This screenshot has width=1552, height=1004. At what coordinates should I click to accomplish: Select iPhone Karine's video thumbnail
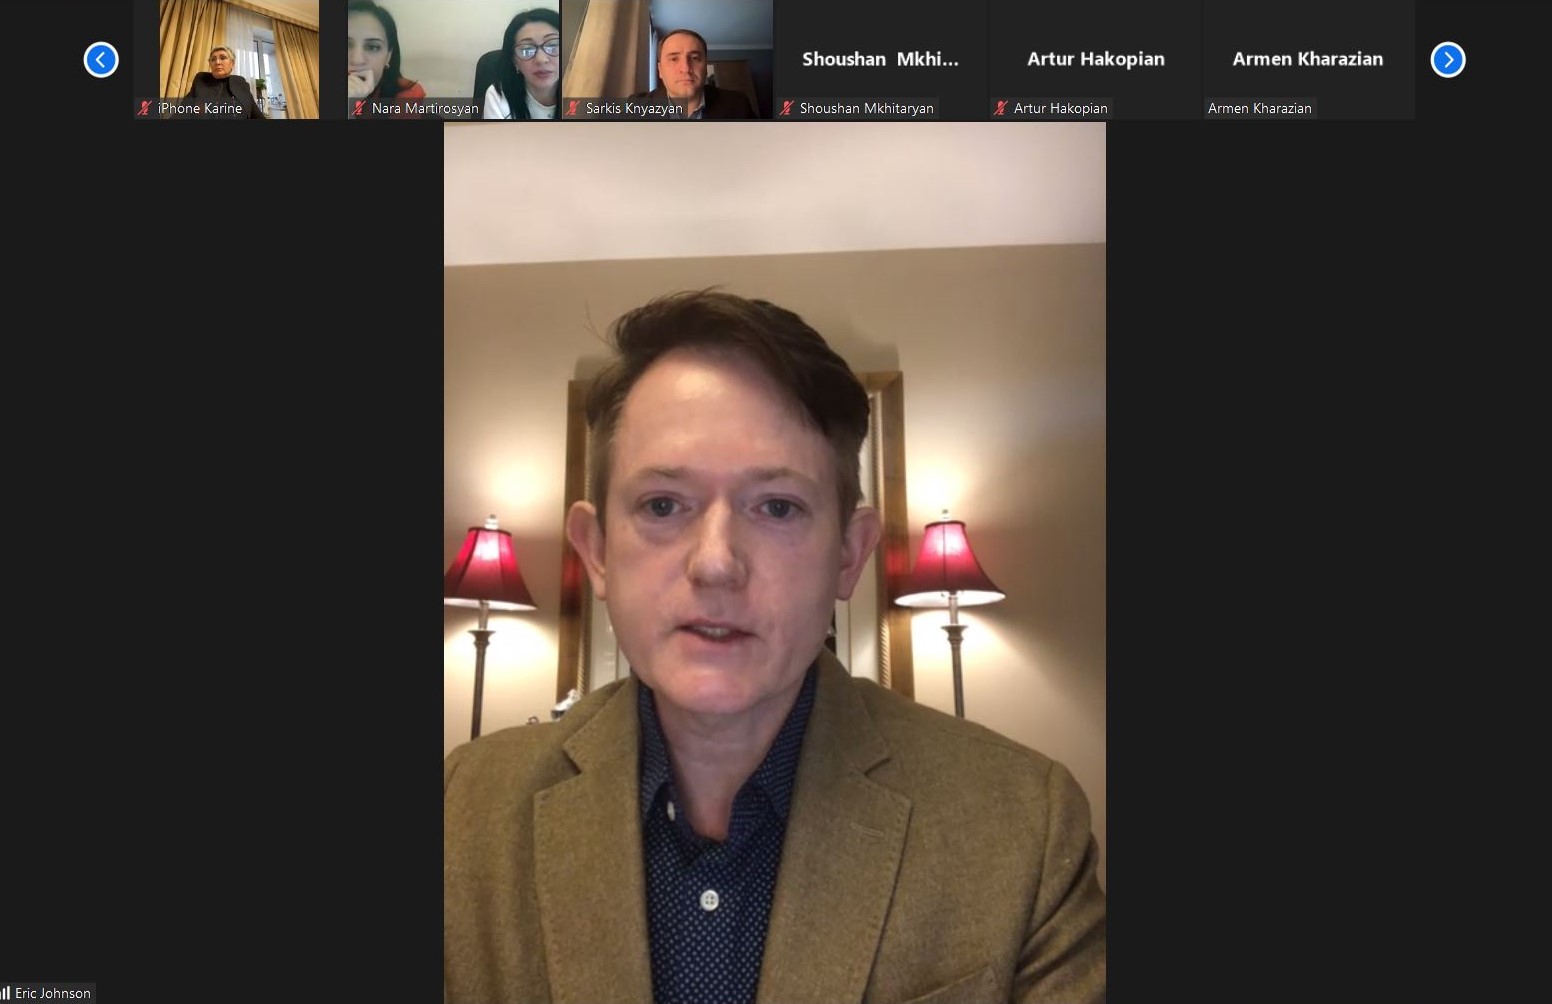(239, 50)
